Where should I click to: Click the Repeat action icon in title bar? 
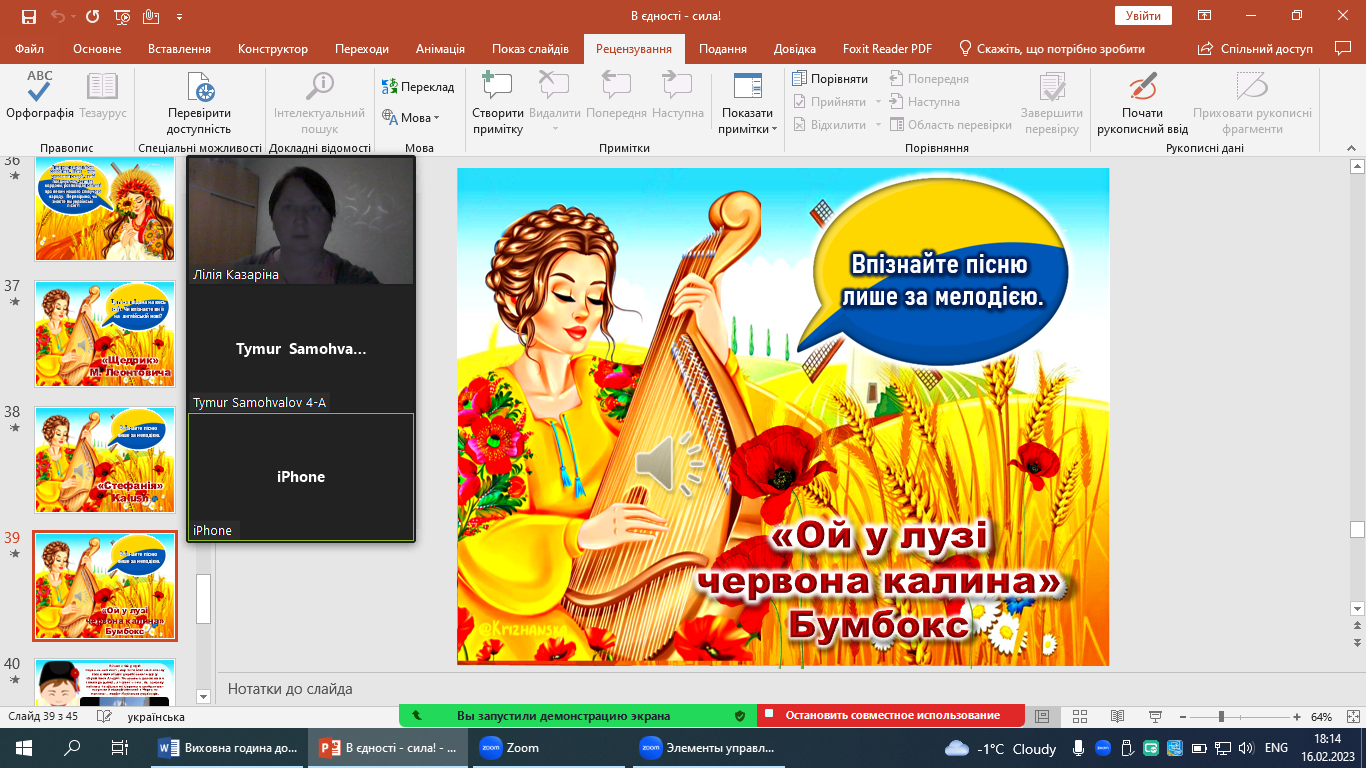pos(92,17)
